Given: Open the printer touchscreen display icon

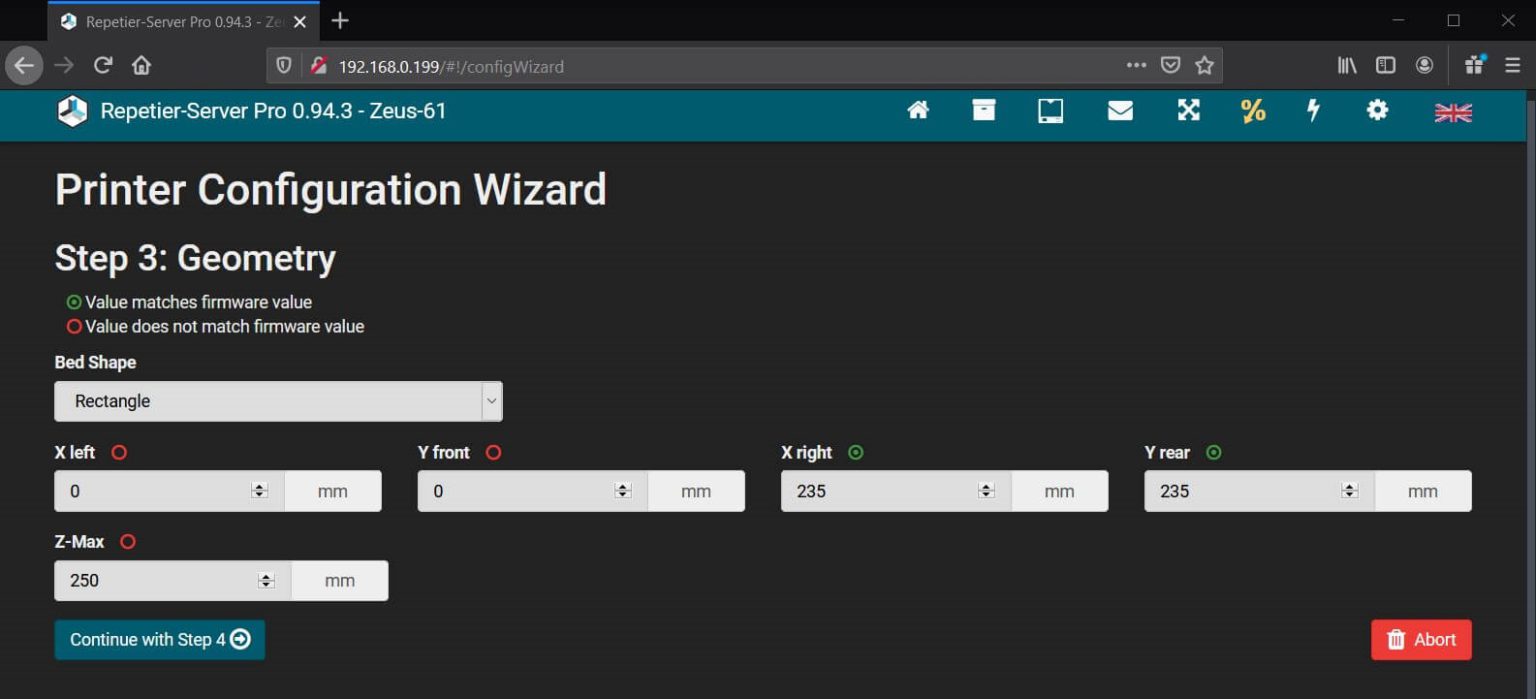Looking at the screenshot, I should click(1051, 110).
